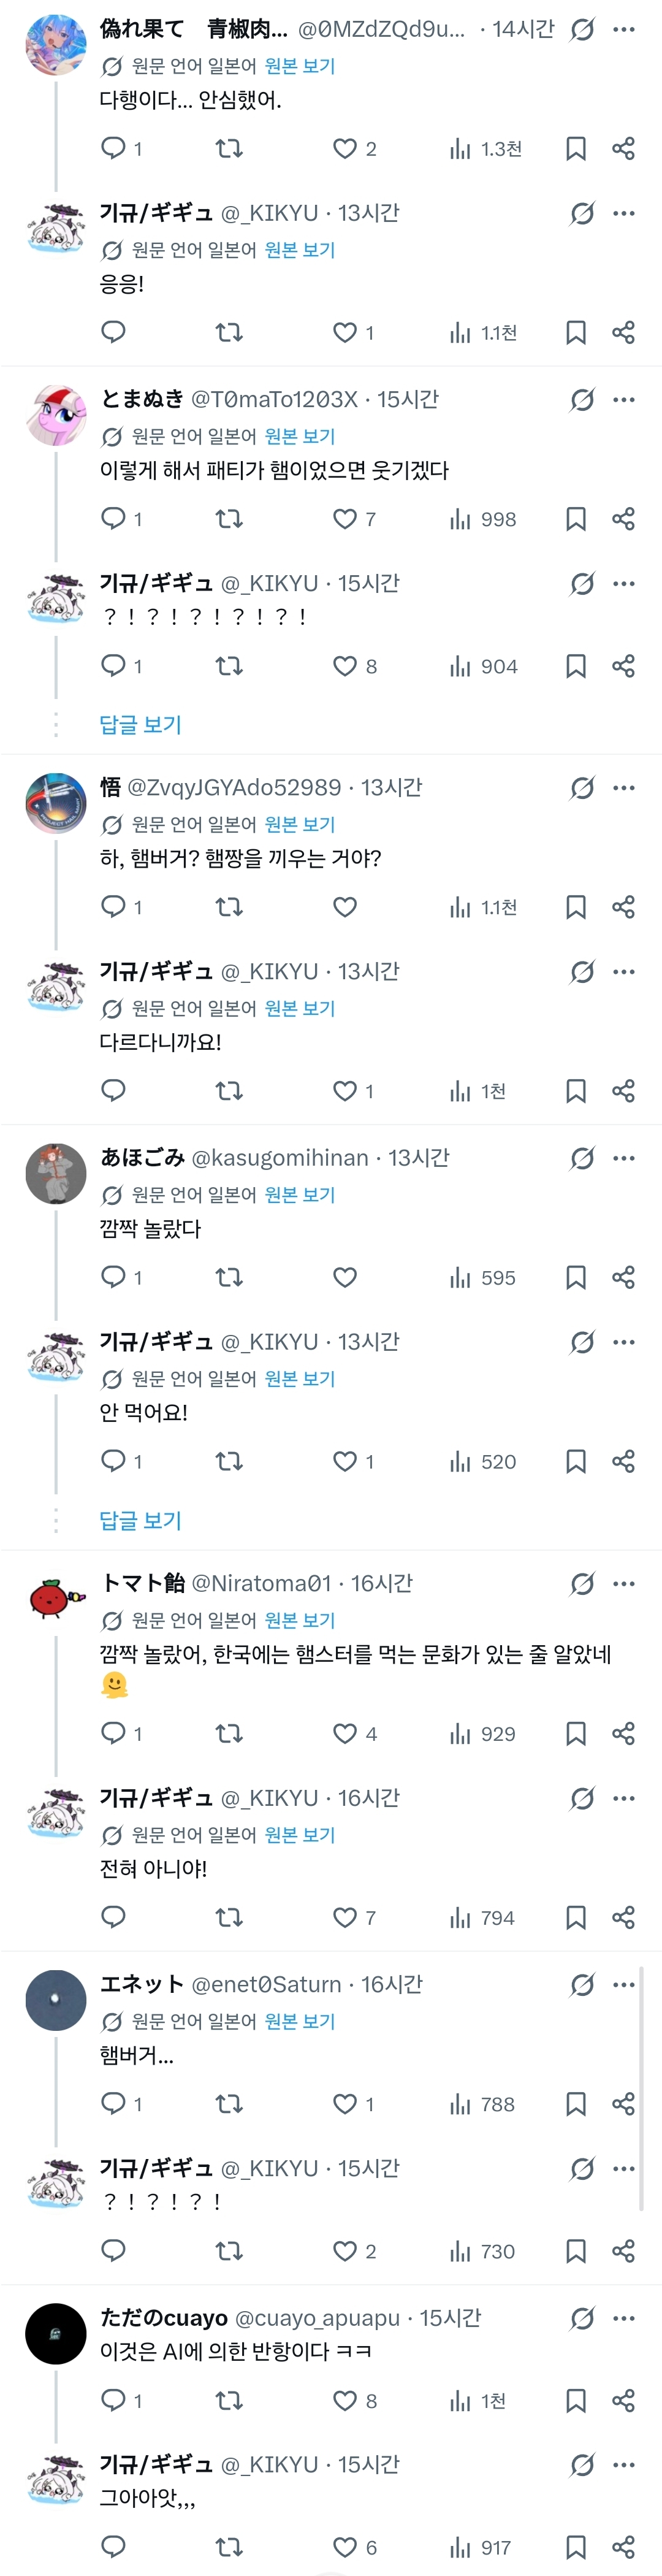
Task: Show original text of あほごみ's reply
Action: [x=300, y=1194]
